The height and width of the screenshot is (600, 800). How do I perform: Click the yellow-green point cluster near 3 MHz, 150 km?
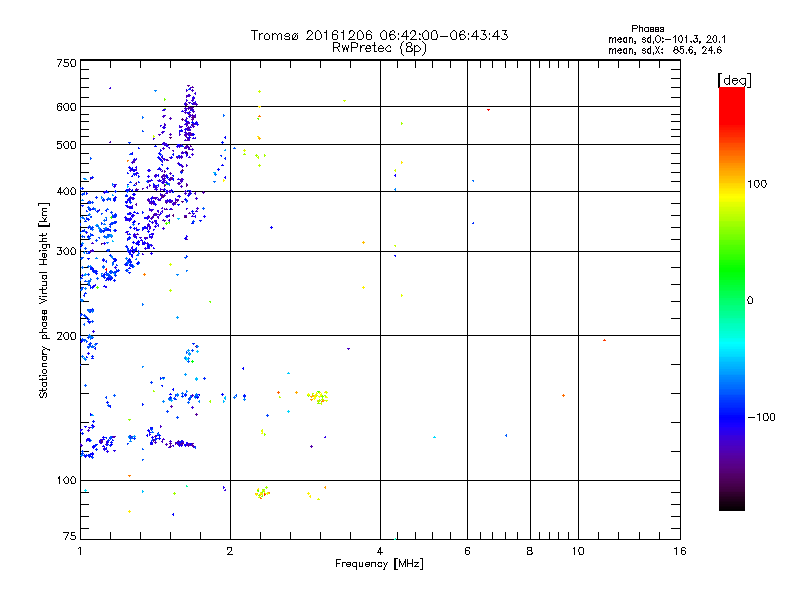click(x=318, y=397)
